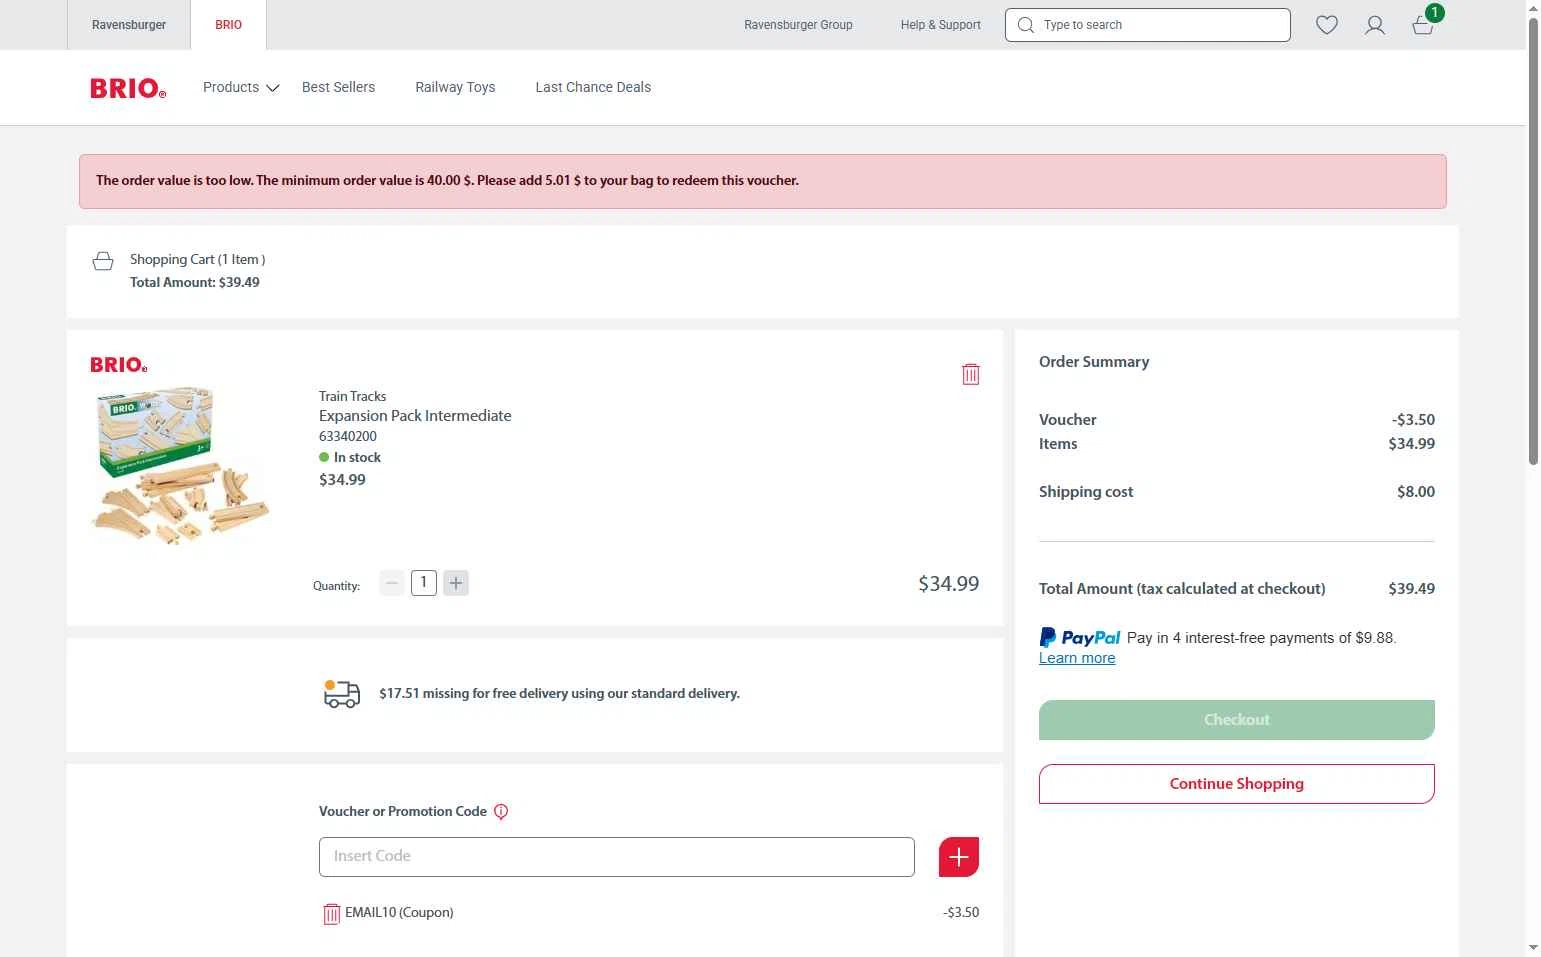Open the Expansion Pack Intermediate product title
This screenshot has height=957, width=1541.
[415, 416]
